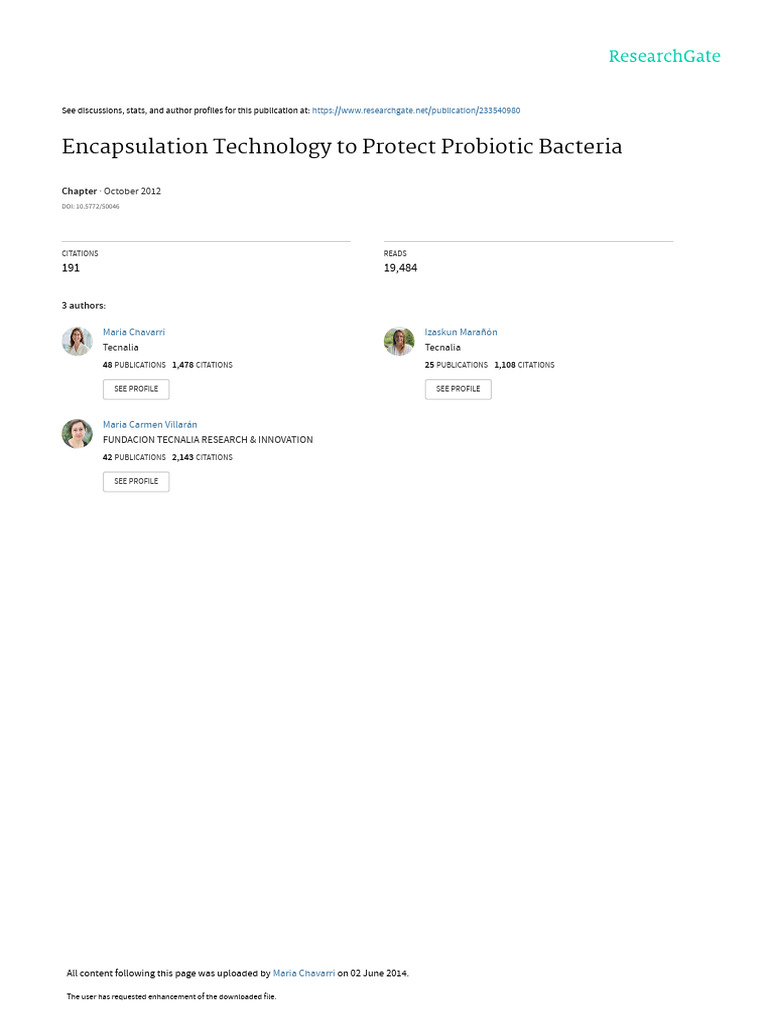
Task: Click María Carmen Villarán's profile photo
Action: (77, 433)
